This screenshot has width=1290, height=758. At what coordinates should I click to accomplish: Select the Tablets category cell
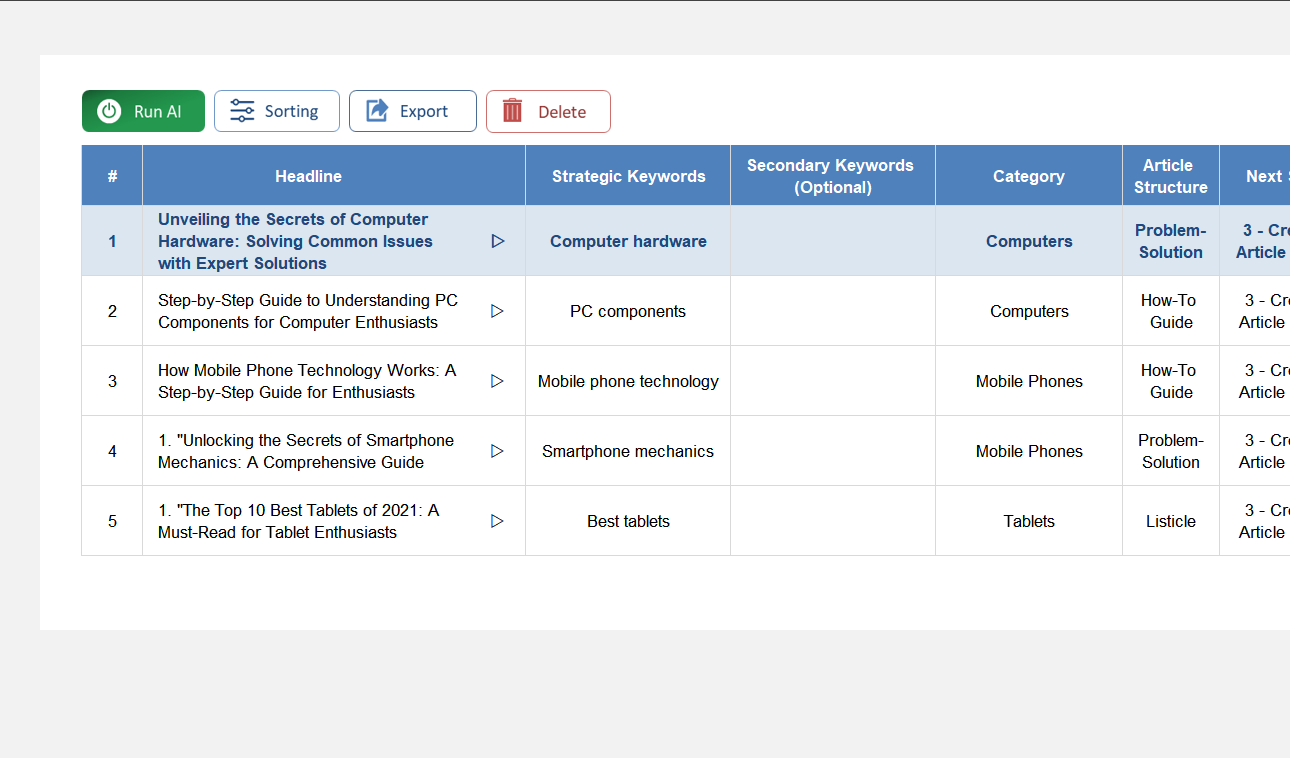1028,521
